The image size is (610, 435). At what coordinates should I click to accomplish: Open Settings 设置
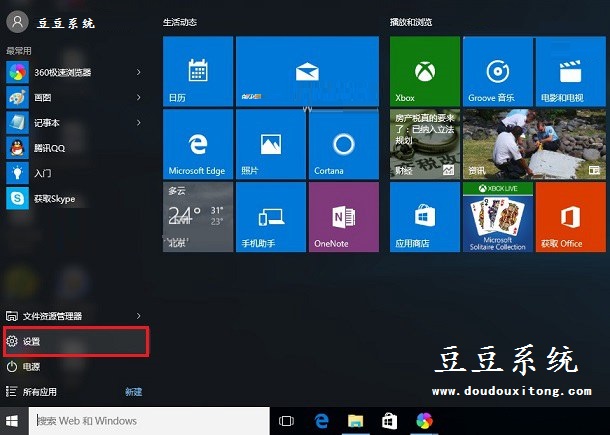click(76, 341)
